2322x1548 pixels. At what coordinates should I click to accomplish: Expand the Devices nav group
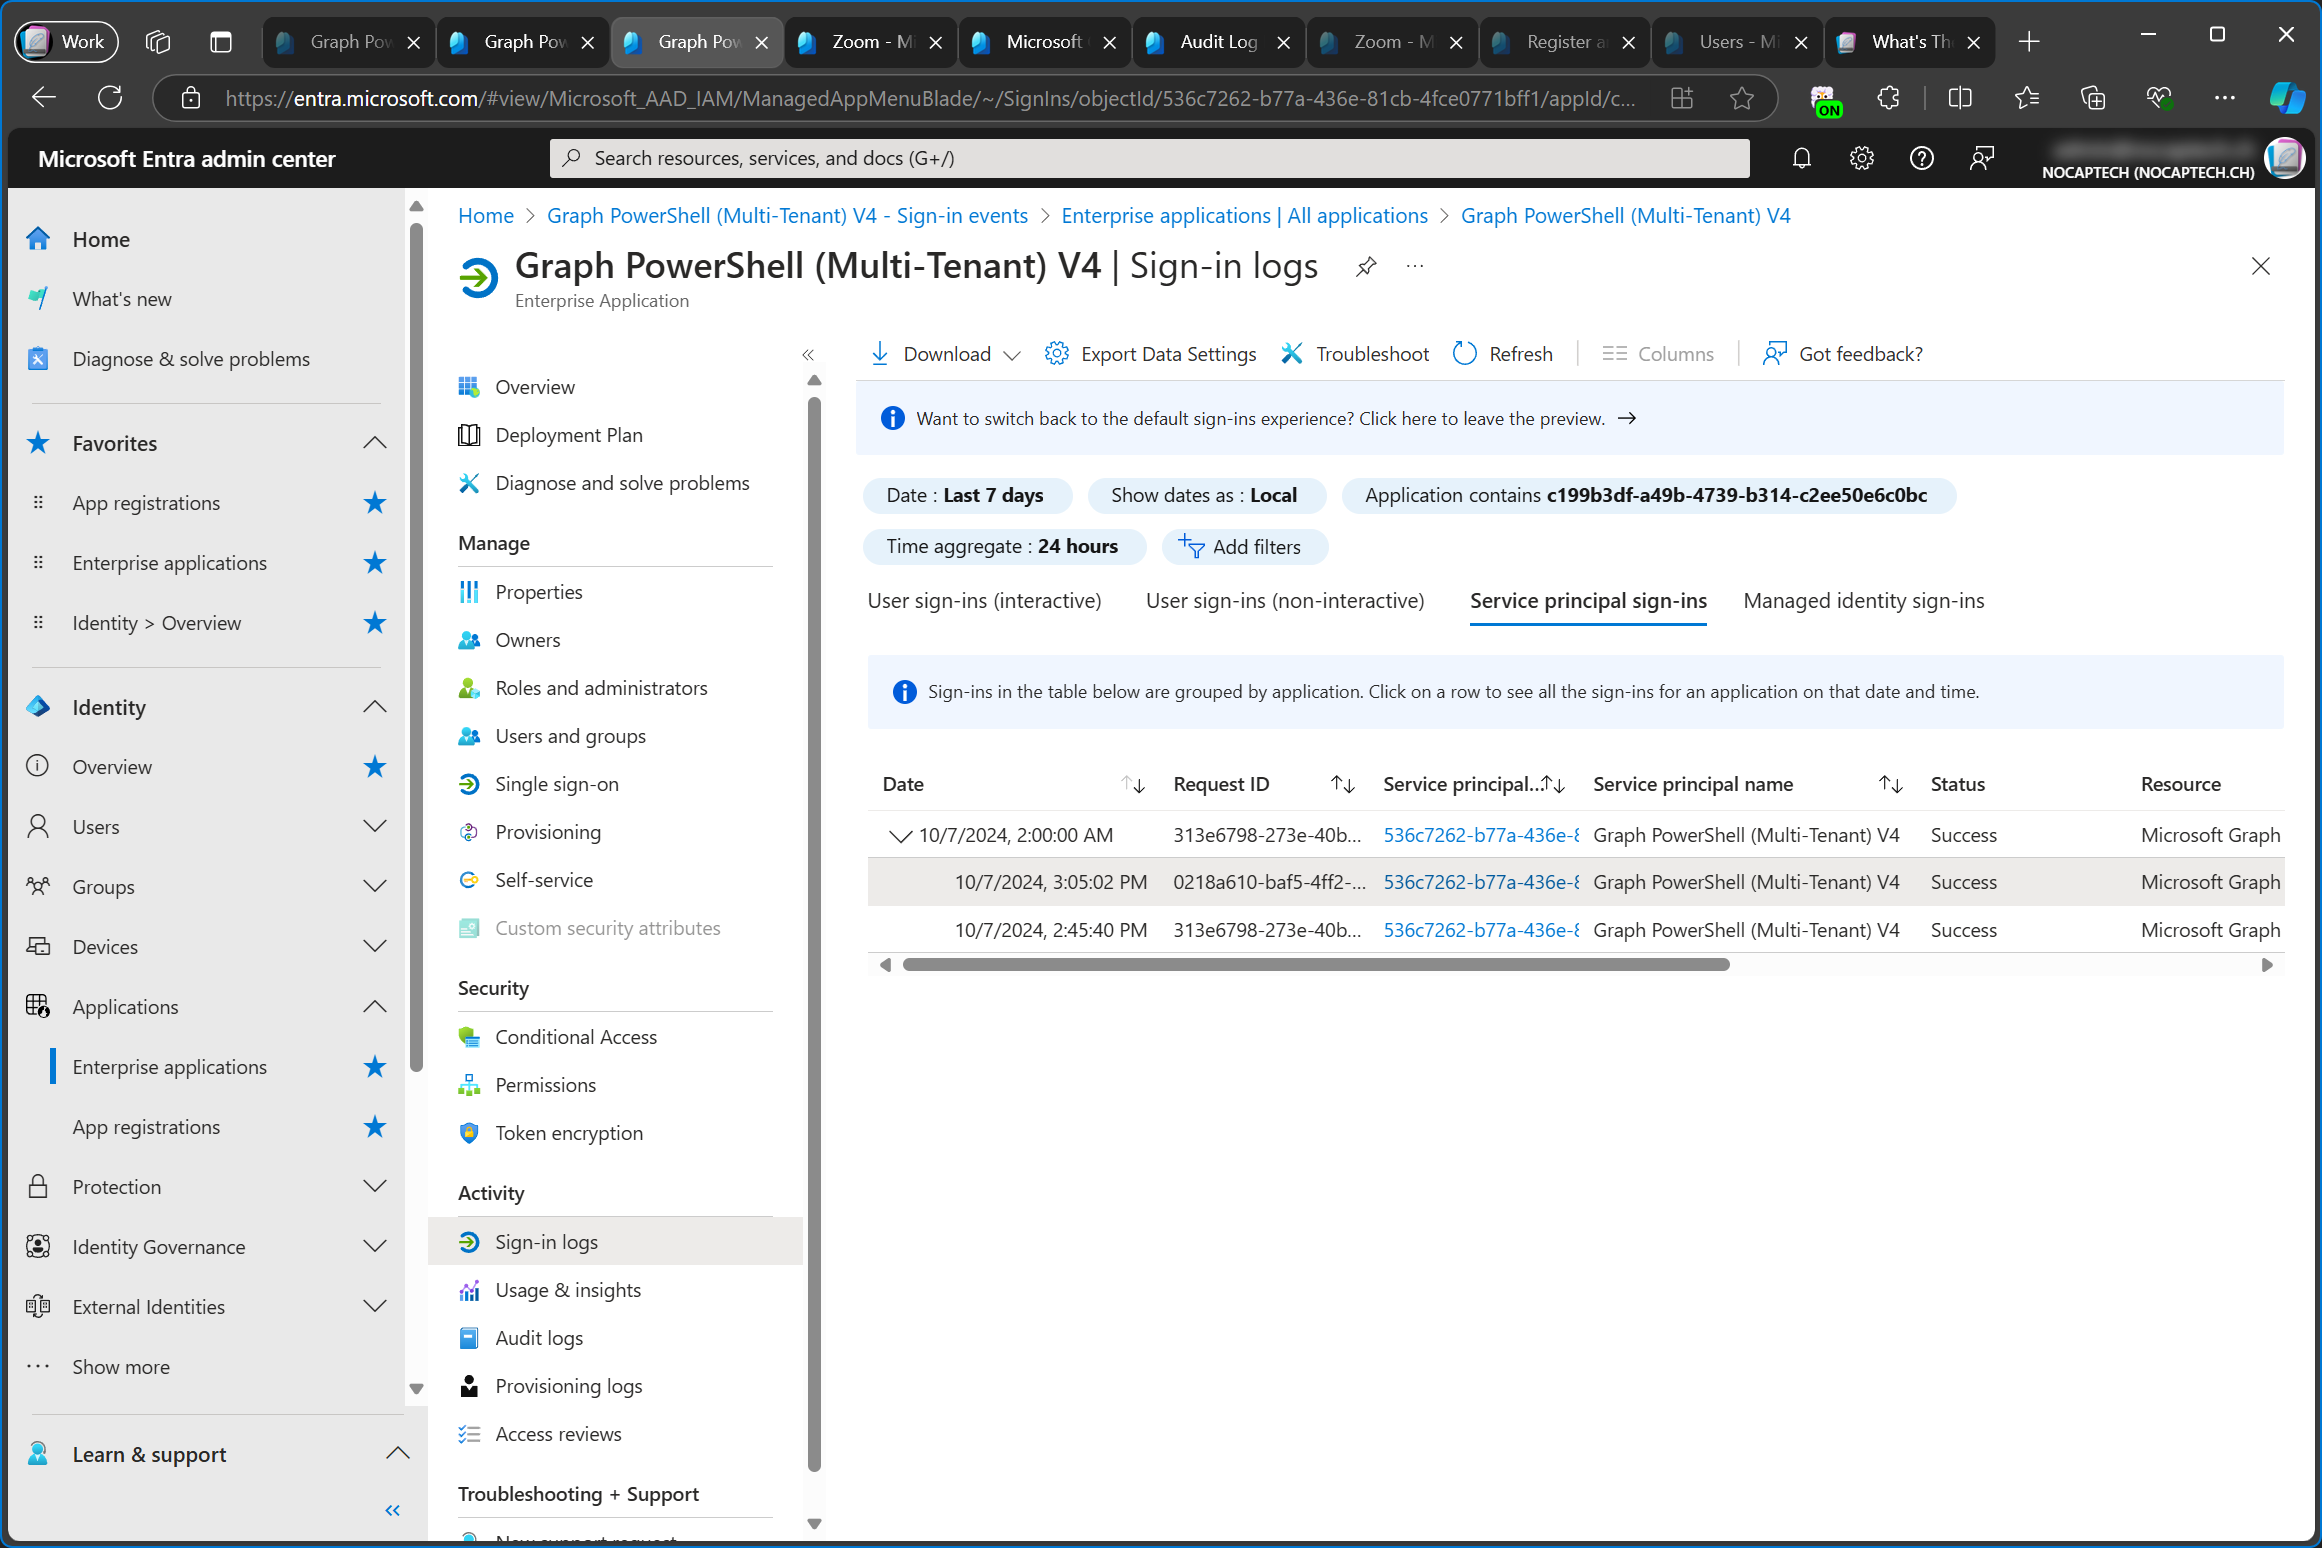[375, 947]
